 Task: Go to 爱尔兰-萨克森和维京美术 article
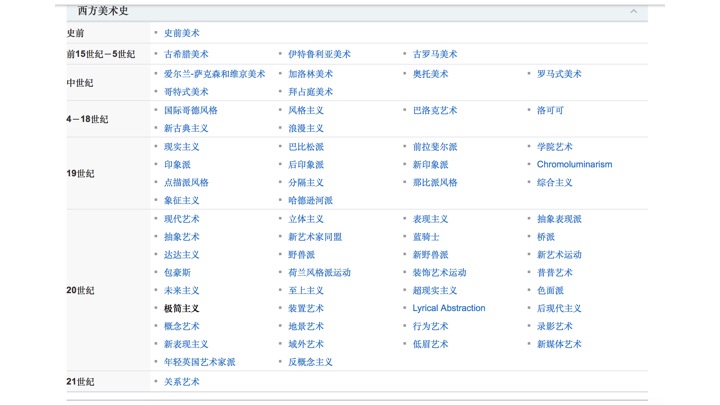pyautogui.click(x=214, y=74)
